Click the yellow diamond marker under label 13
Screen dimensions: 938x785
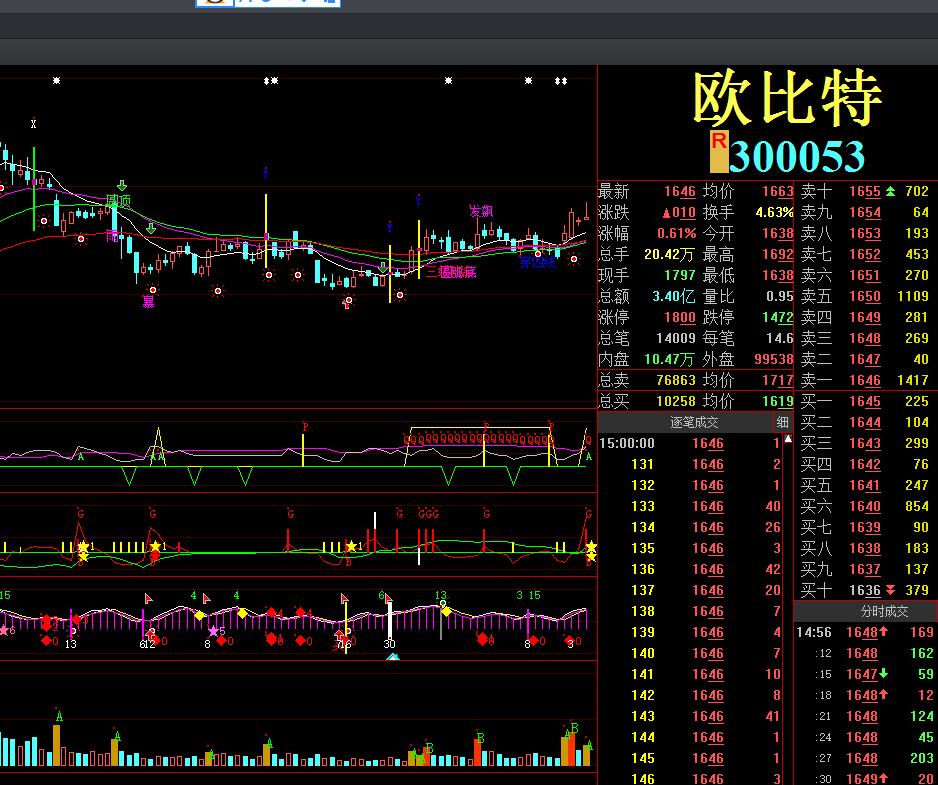pos(446,611)
